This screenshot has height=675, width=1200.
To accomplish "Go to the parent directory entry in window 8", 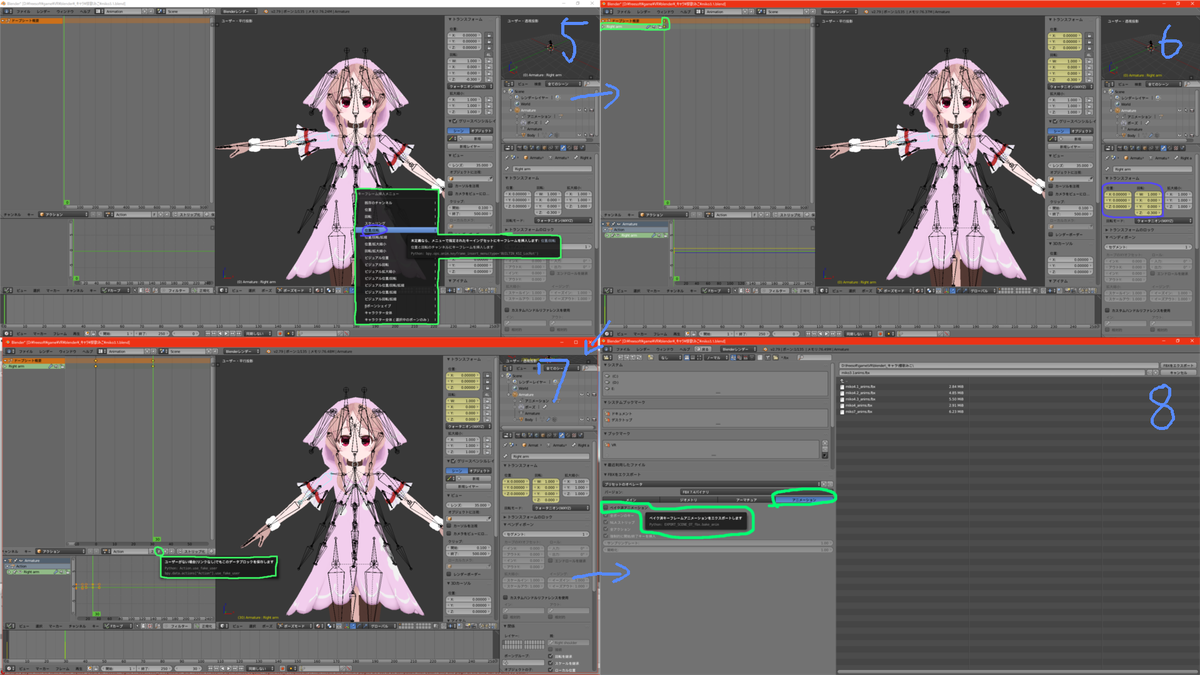I will [842, 380].
